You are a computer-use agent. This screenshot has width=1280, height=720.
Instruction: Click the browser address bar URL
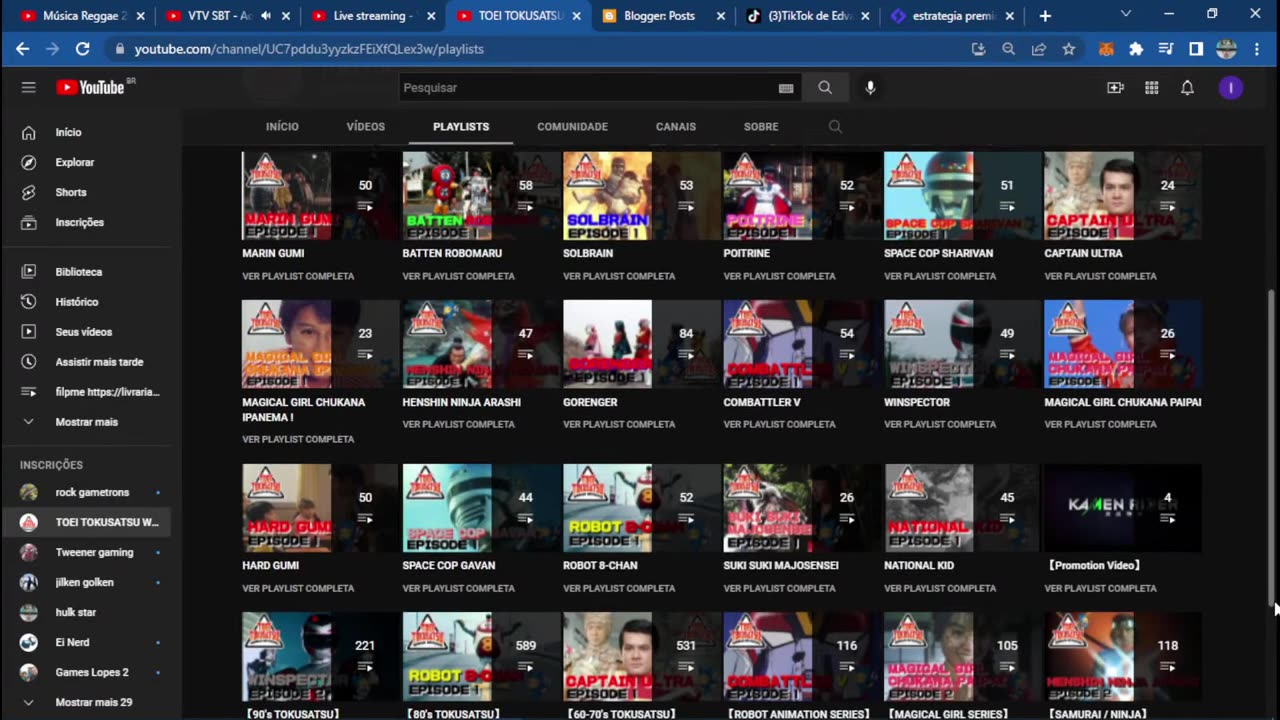point(309,49)
